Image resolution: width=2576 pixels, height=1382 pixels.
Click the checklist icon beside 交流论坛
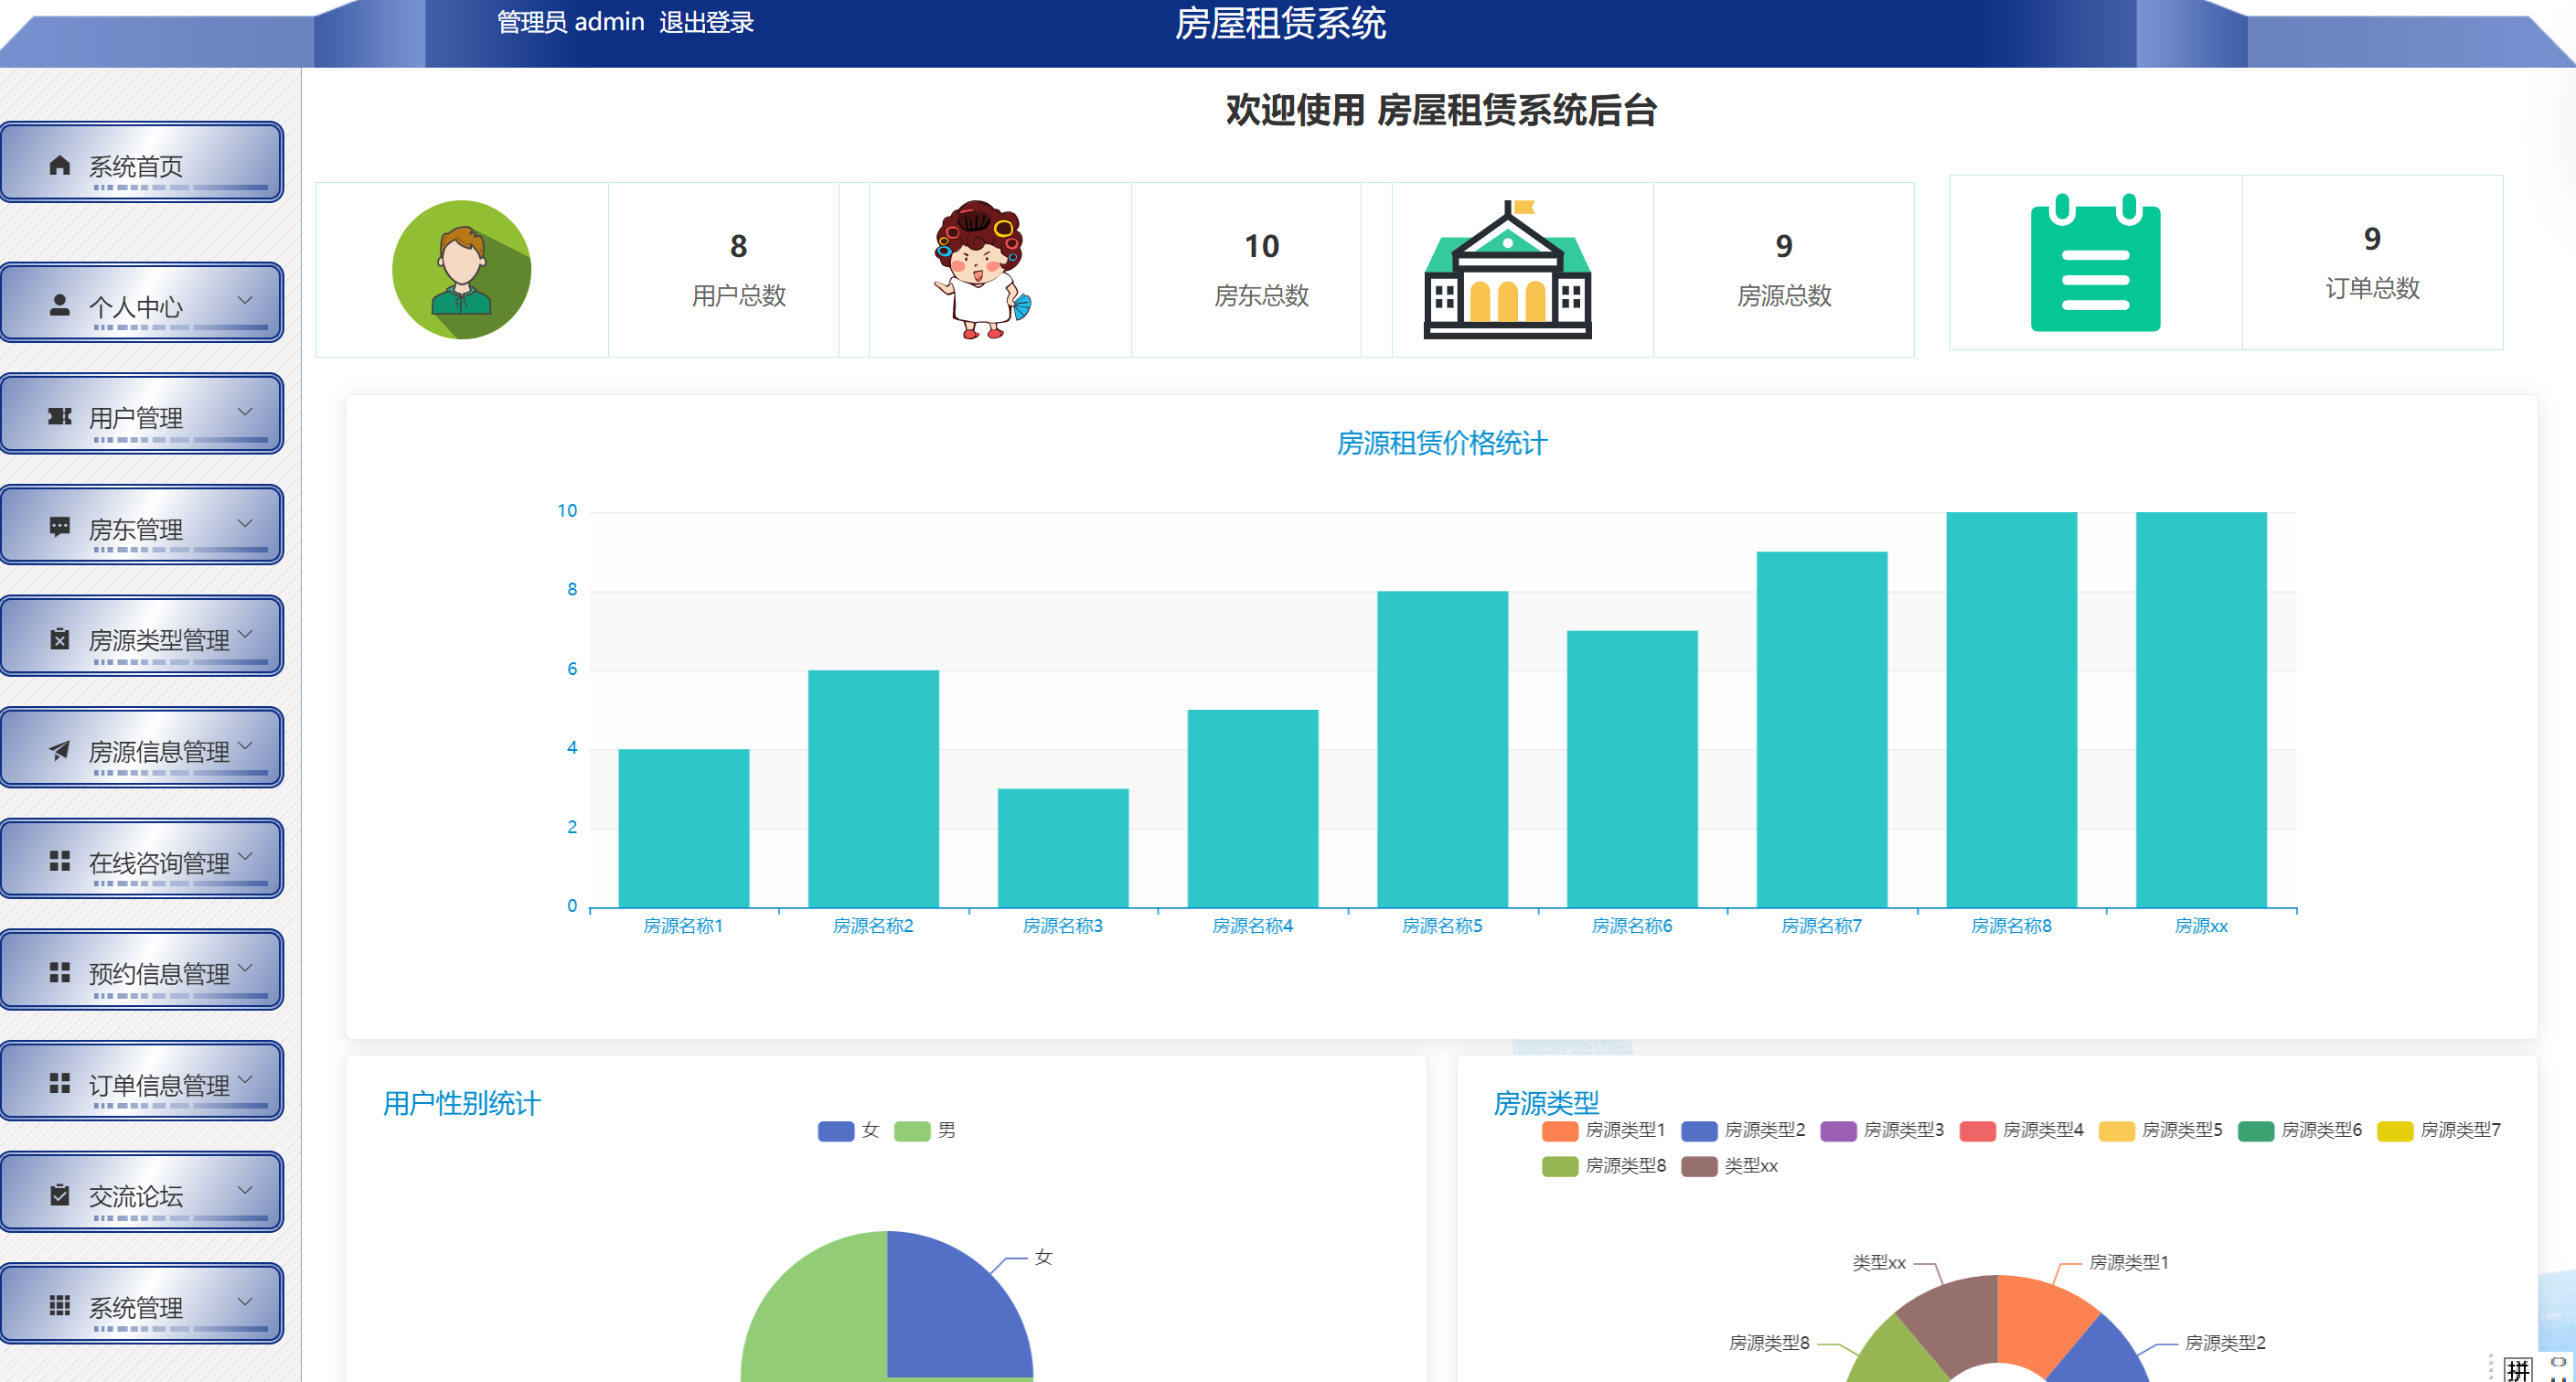pos(60,1195)
